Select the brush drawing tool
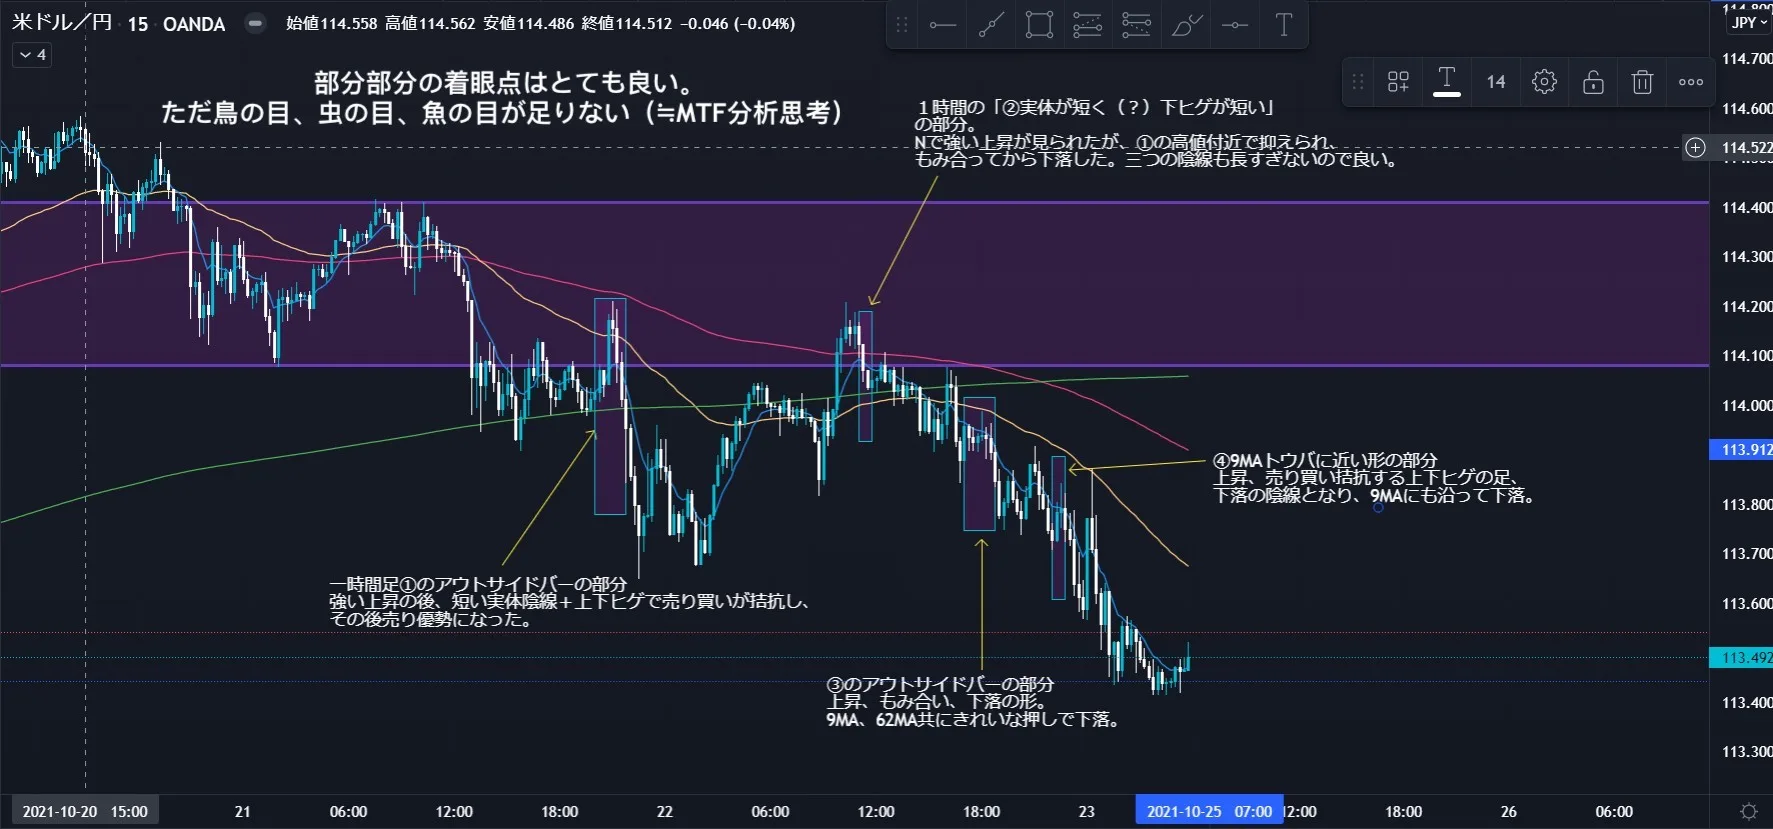This screenshot has width=1773, height=829. 1186,25
